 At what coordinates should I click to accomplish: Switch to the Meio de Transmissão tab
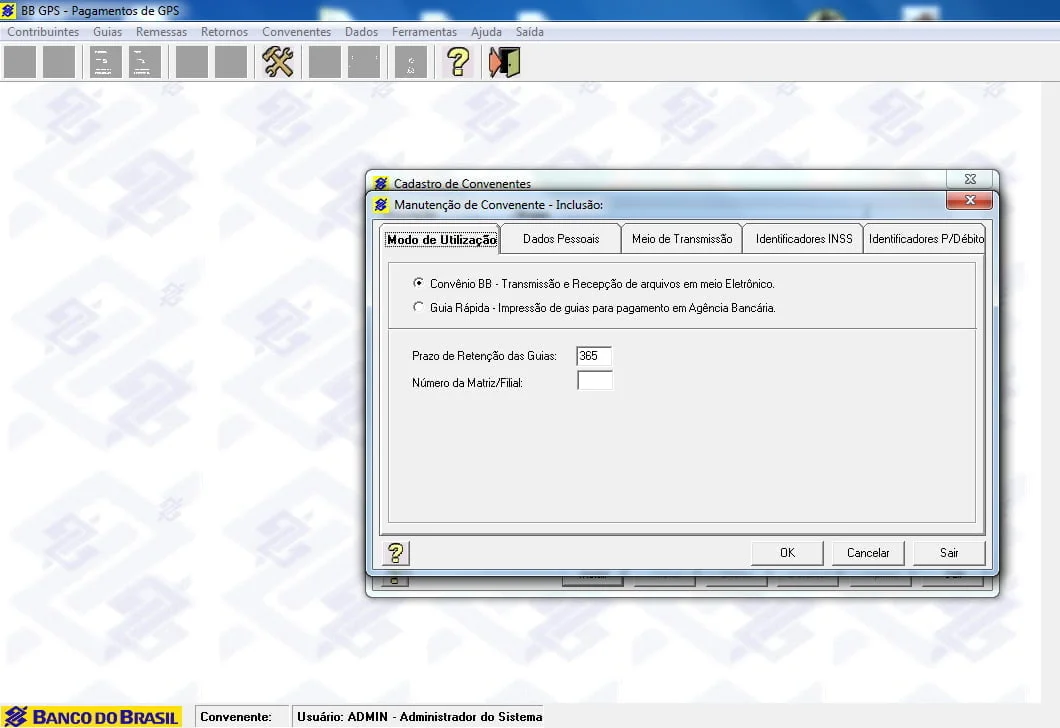(x=681, y=239)
